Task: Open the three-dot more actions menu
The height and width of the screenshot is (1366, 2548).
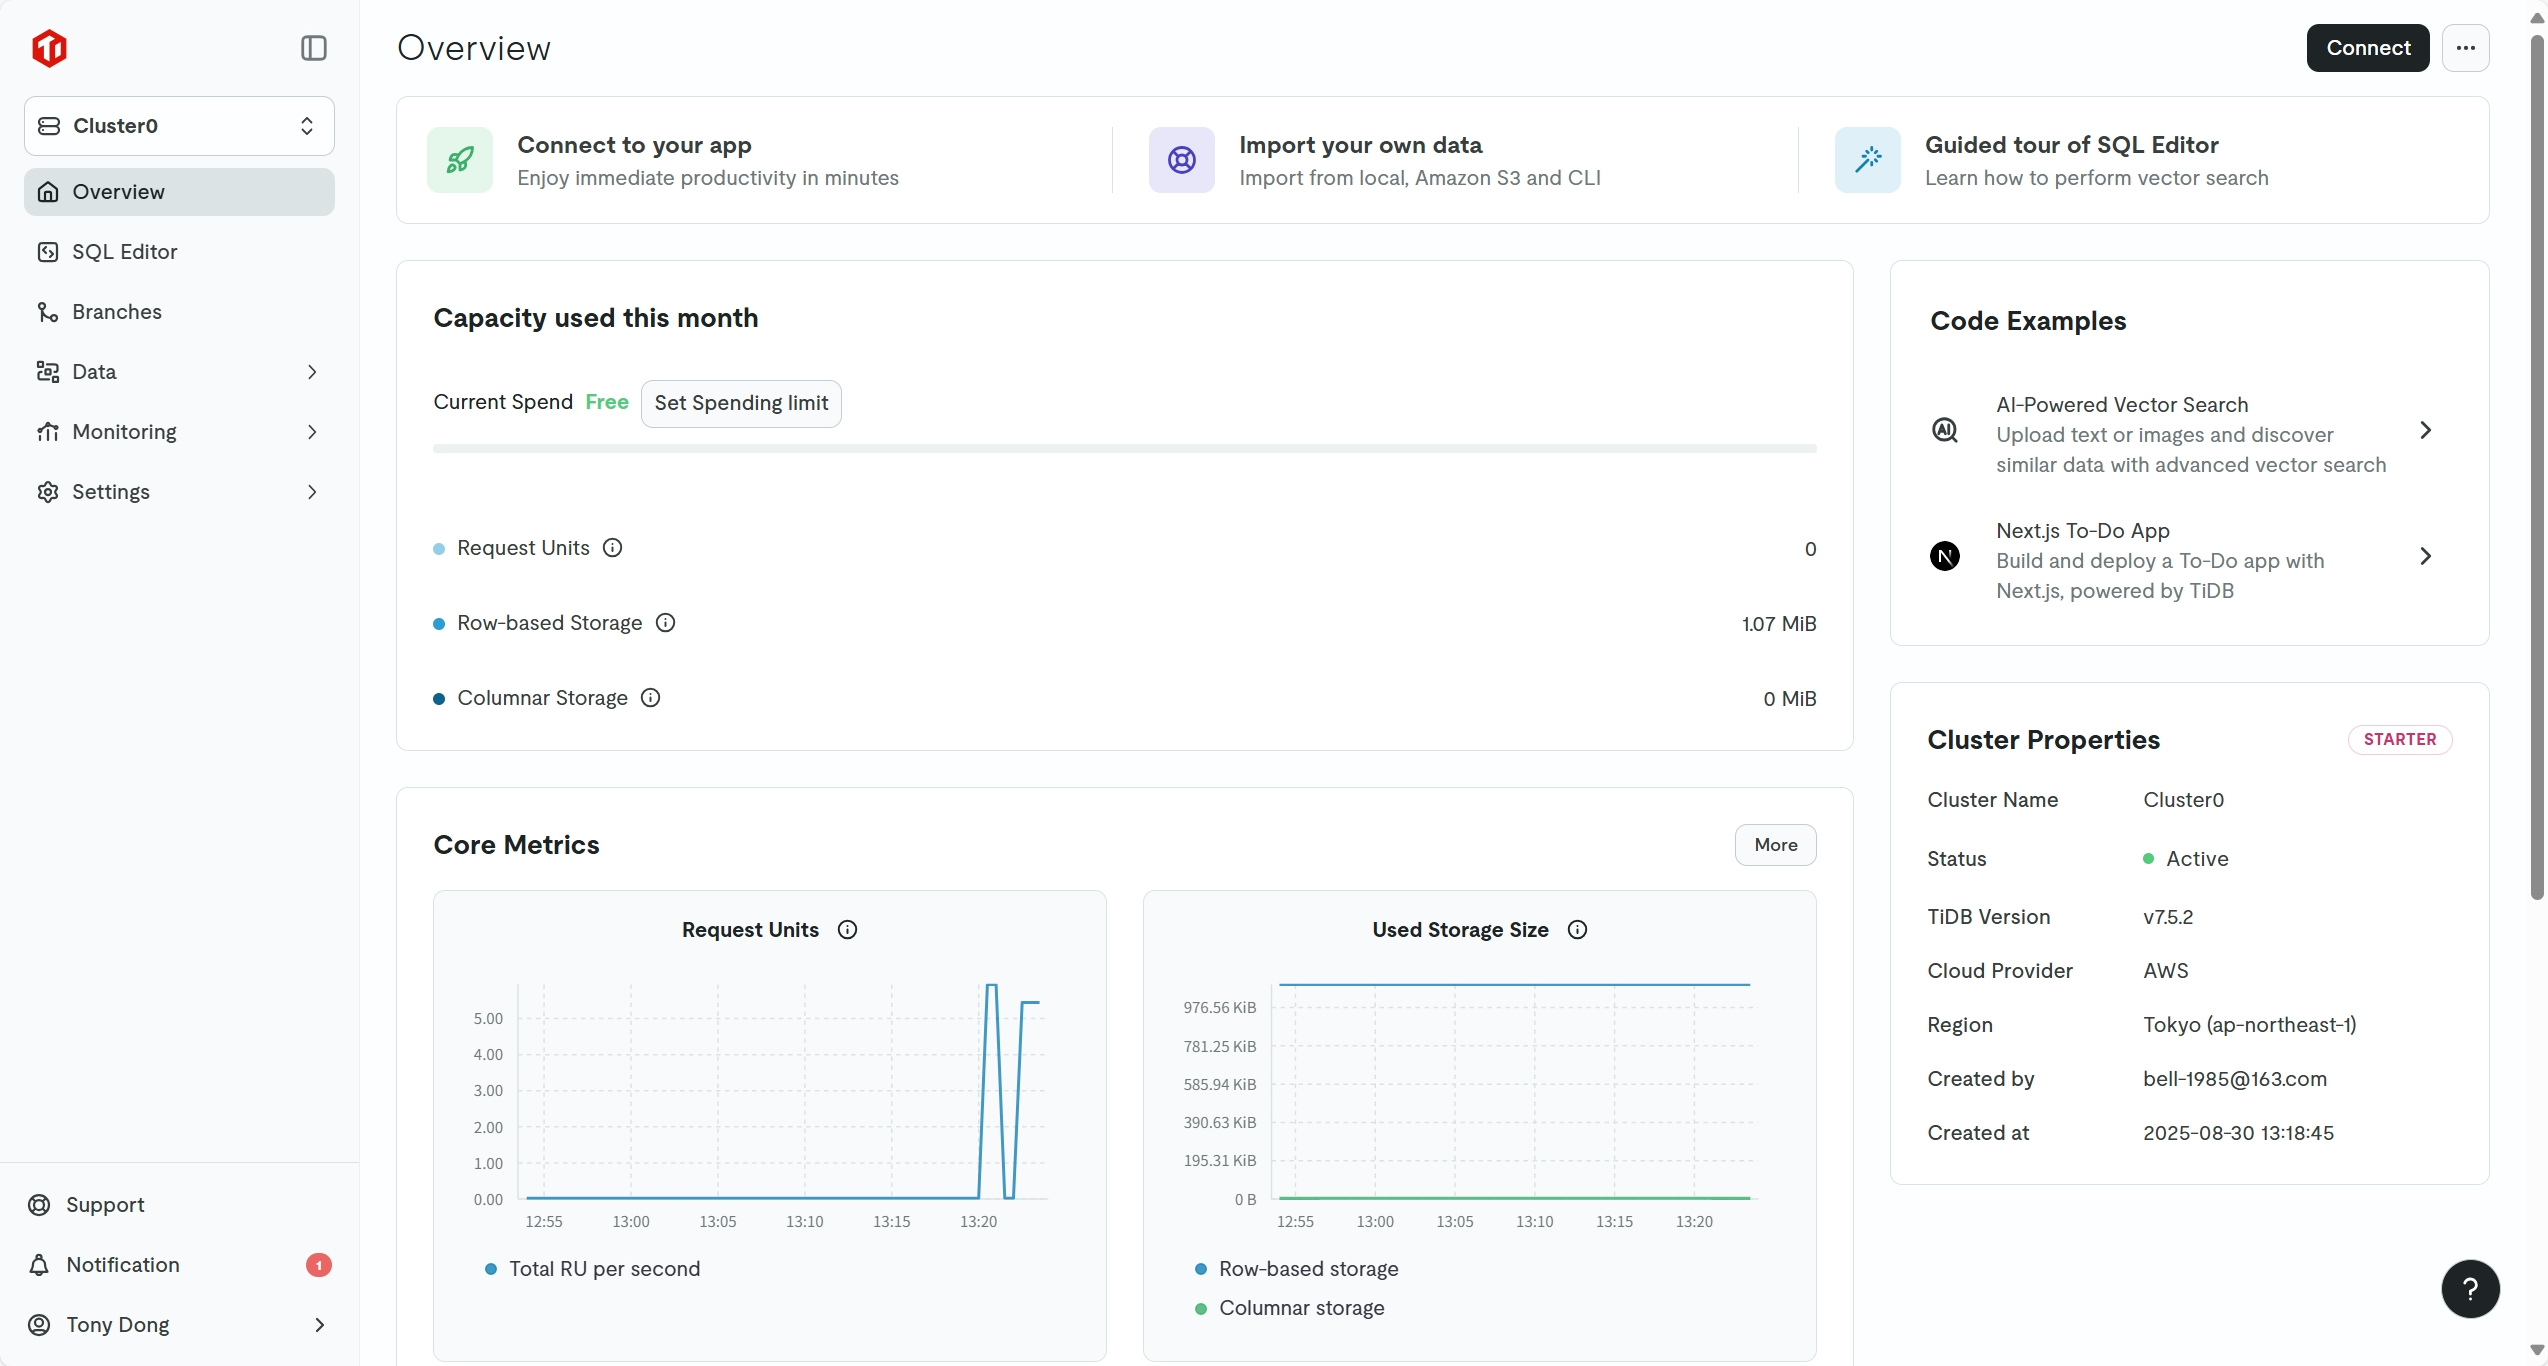Action: 2465,48
